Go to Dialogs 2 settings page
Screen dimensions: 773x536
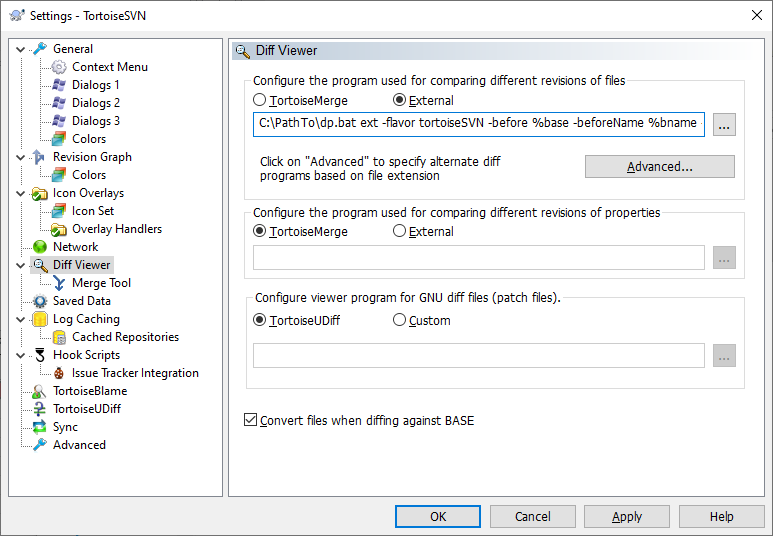pyautogui.click(x=96, y=103)
